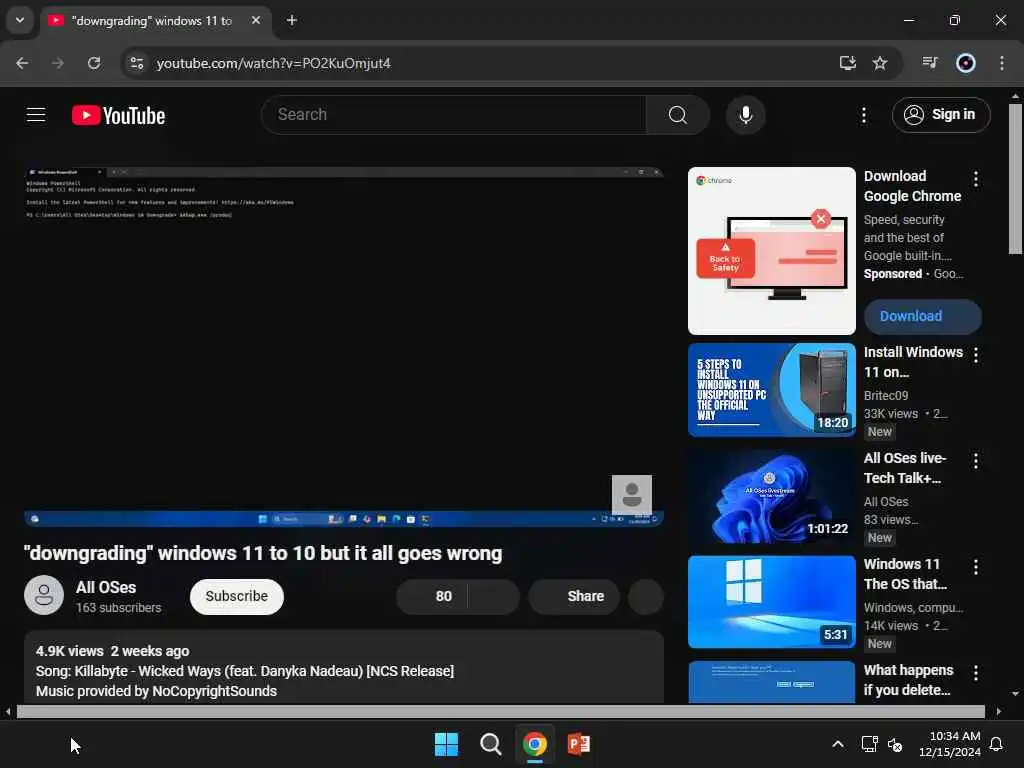This screenshot has height=768, width=1024.
Task: Click the address bar URL
Action: click(x=274, y=63)
